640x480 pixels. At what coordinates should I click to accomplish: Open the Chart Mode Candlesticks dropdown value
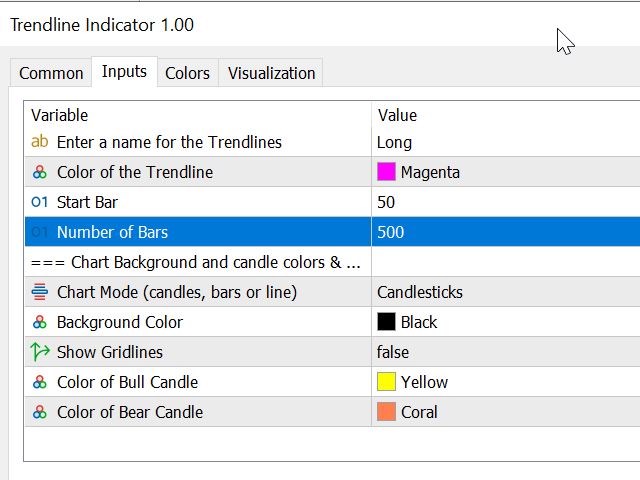[x=420, y=292]
